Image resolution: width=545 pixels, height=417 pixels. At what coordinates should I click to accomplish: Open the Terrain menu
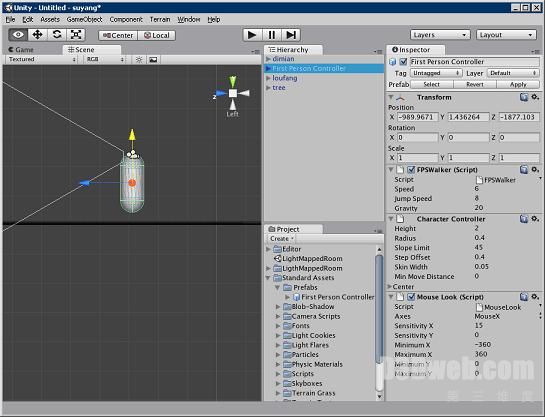click(x=160, y=19)
